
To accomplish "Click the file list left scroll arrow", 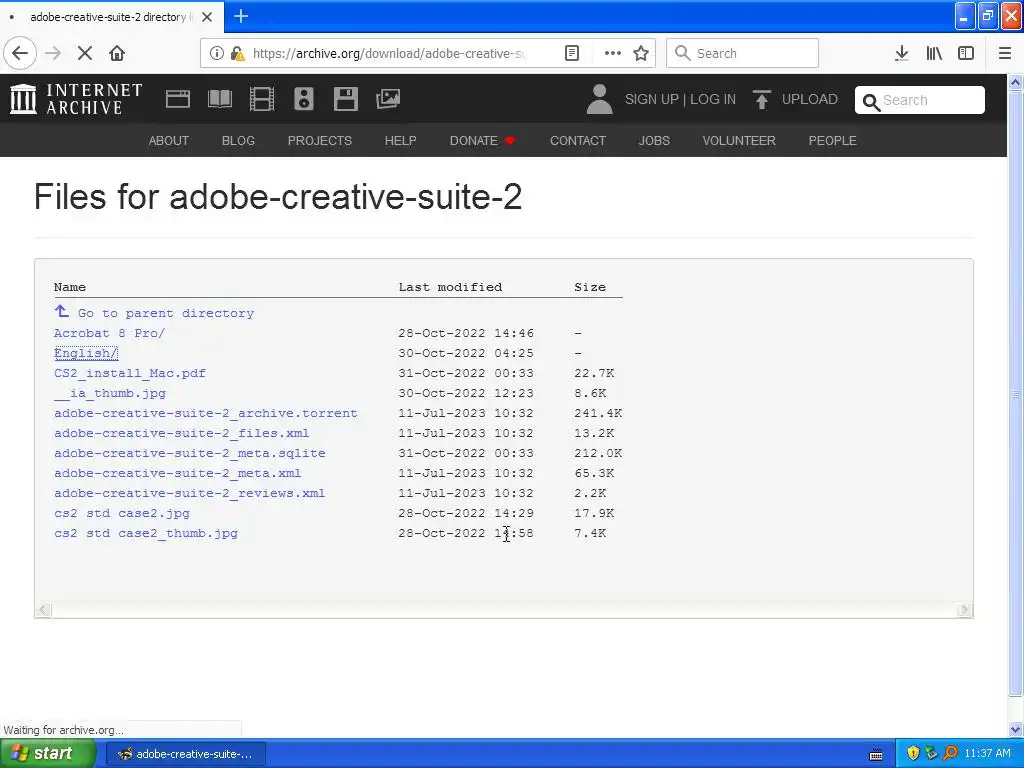I will [43, 610].
